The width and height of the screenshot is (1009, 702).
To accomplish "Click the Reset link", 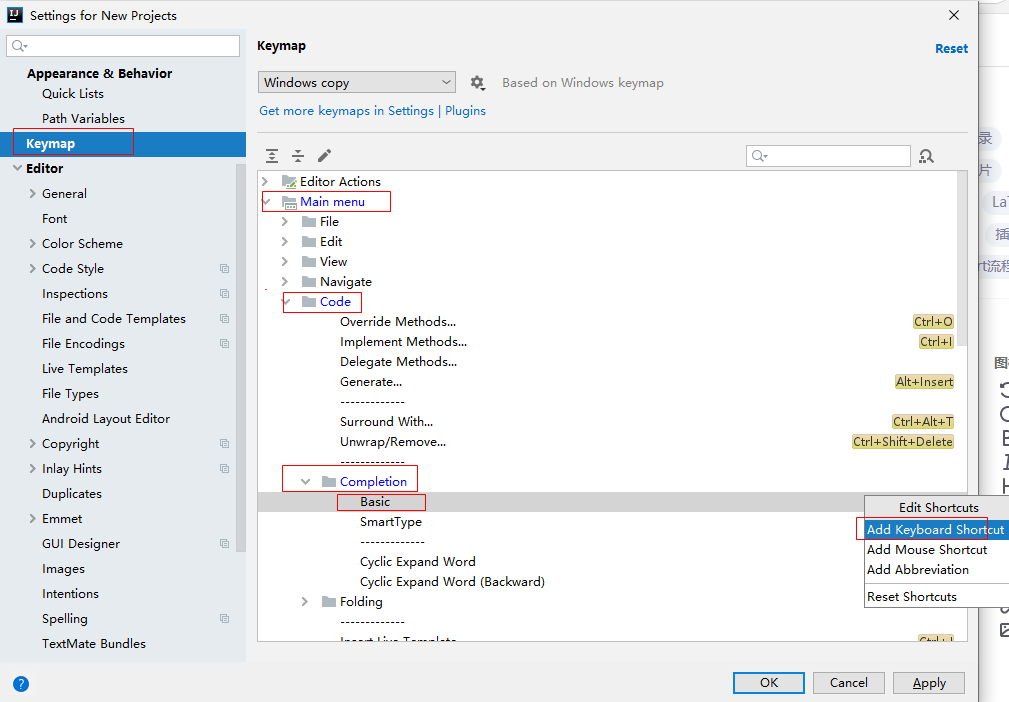I will click(x=951, y=48).
